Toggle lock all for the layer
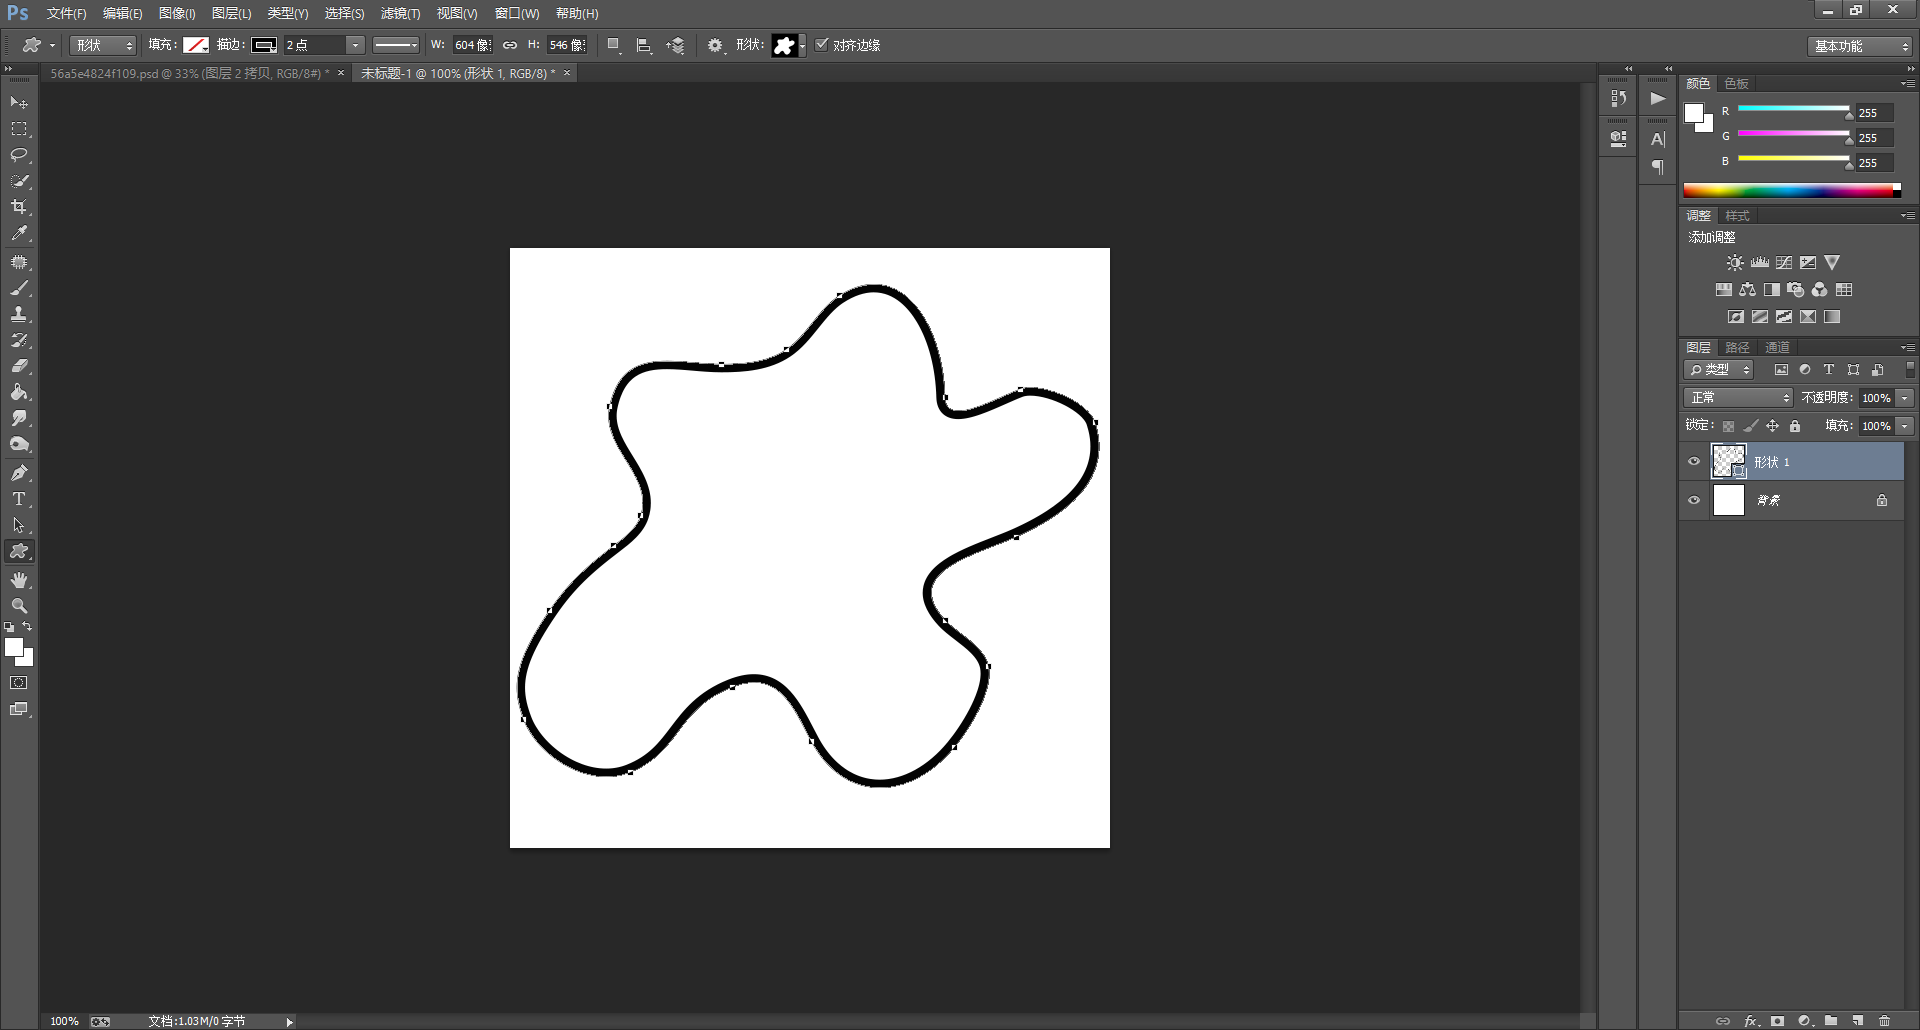1920x1030 pixels. 1795,426
